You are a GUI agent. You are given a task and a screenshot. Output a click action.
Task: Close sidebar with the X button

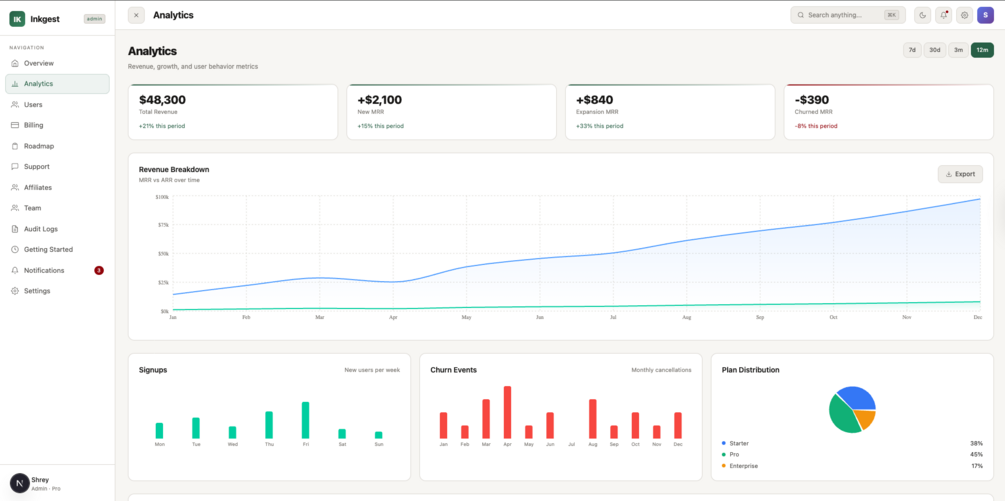136,15
